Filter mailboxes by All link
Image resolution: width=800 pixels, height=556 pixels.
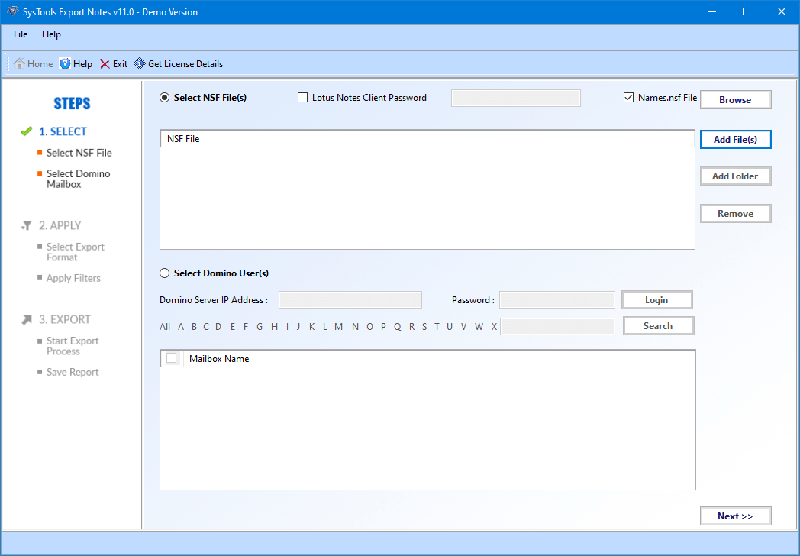165,326
